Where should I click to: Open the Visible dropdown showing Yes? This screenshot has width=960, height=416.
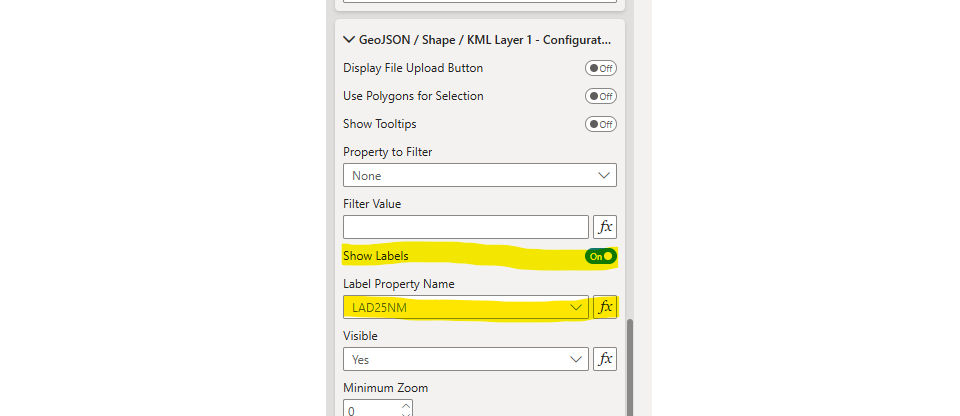point(465,359)
